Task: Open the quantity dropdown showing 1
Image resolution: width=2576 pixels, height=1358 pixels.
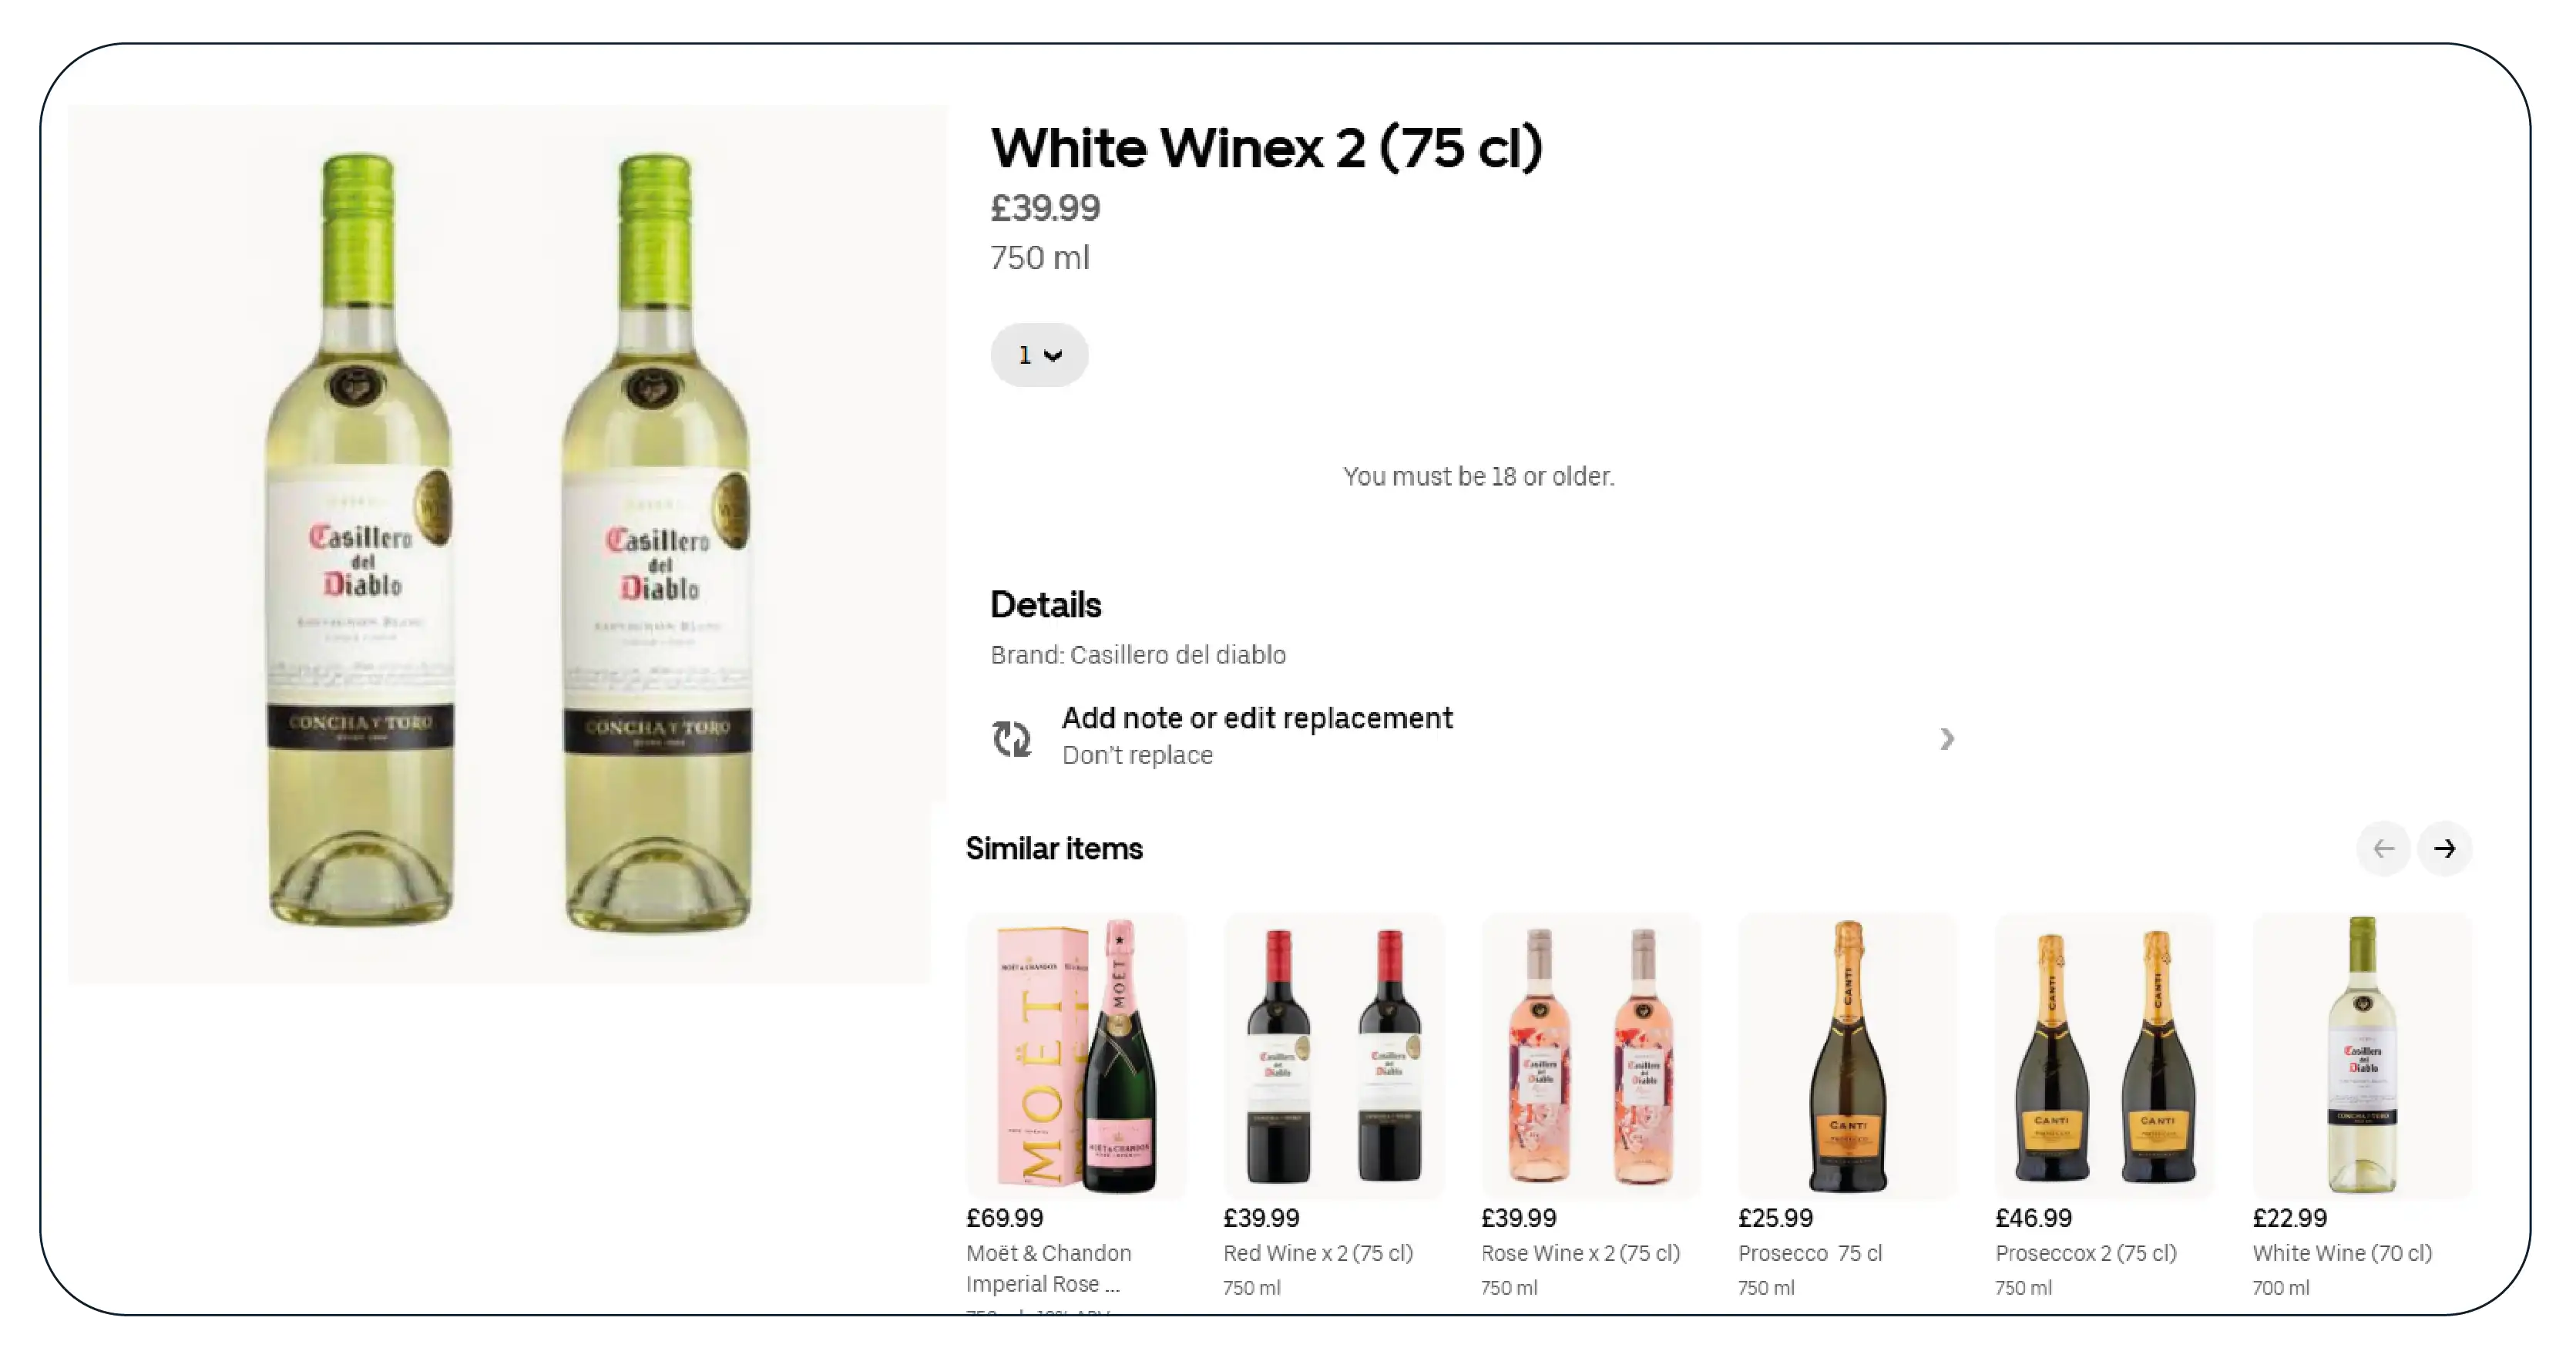Action: (1038, 355)
